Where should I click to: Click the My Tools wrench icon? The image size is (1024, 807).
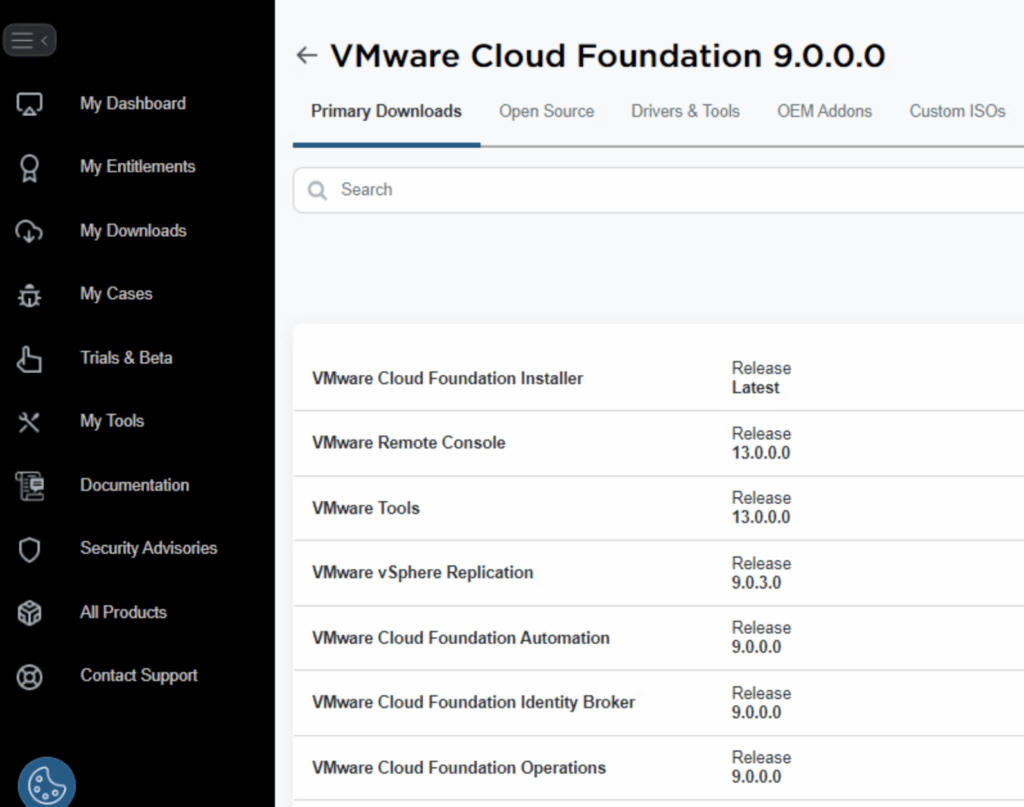[30, 422]
